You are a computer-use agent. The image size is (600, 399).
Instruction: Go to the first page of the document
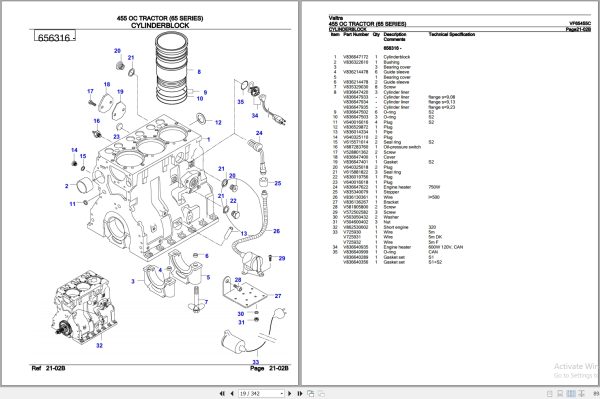222,393
